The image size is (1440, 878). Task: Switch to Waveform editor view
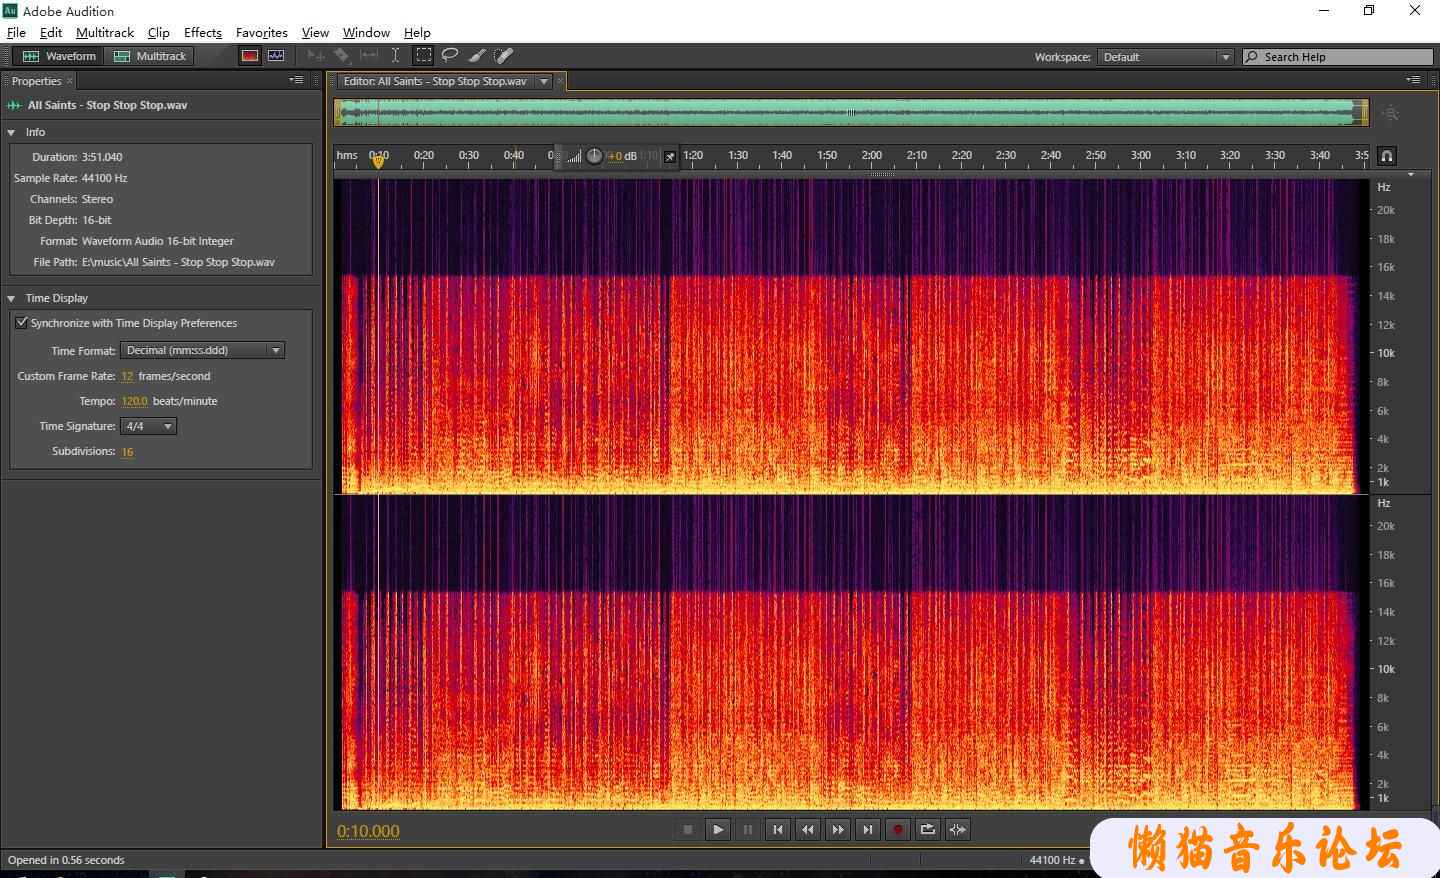pos(60,56)
